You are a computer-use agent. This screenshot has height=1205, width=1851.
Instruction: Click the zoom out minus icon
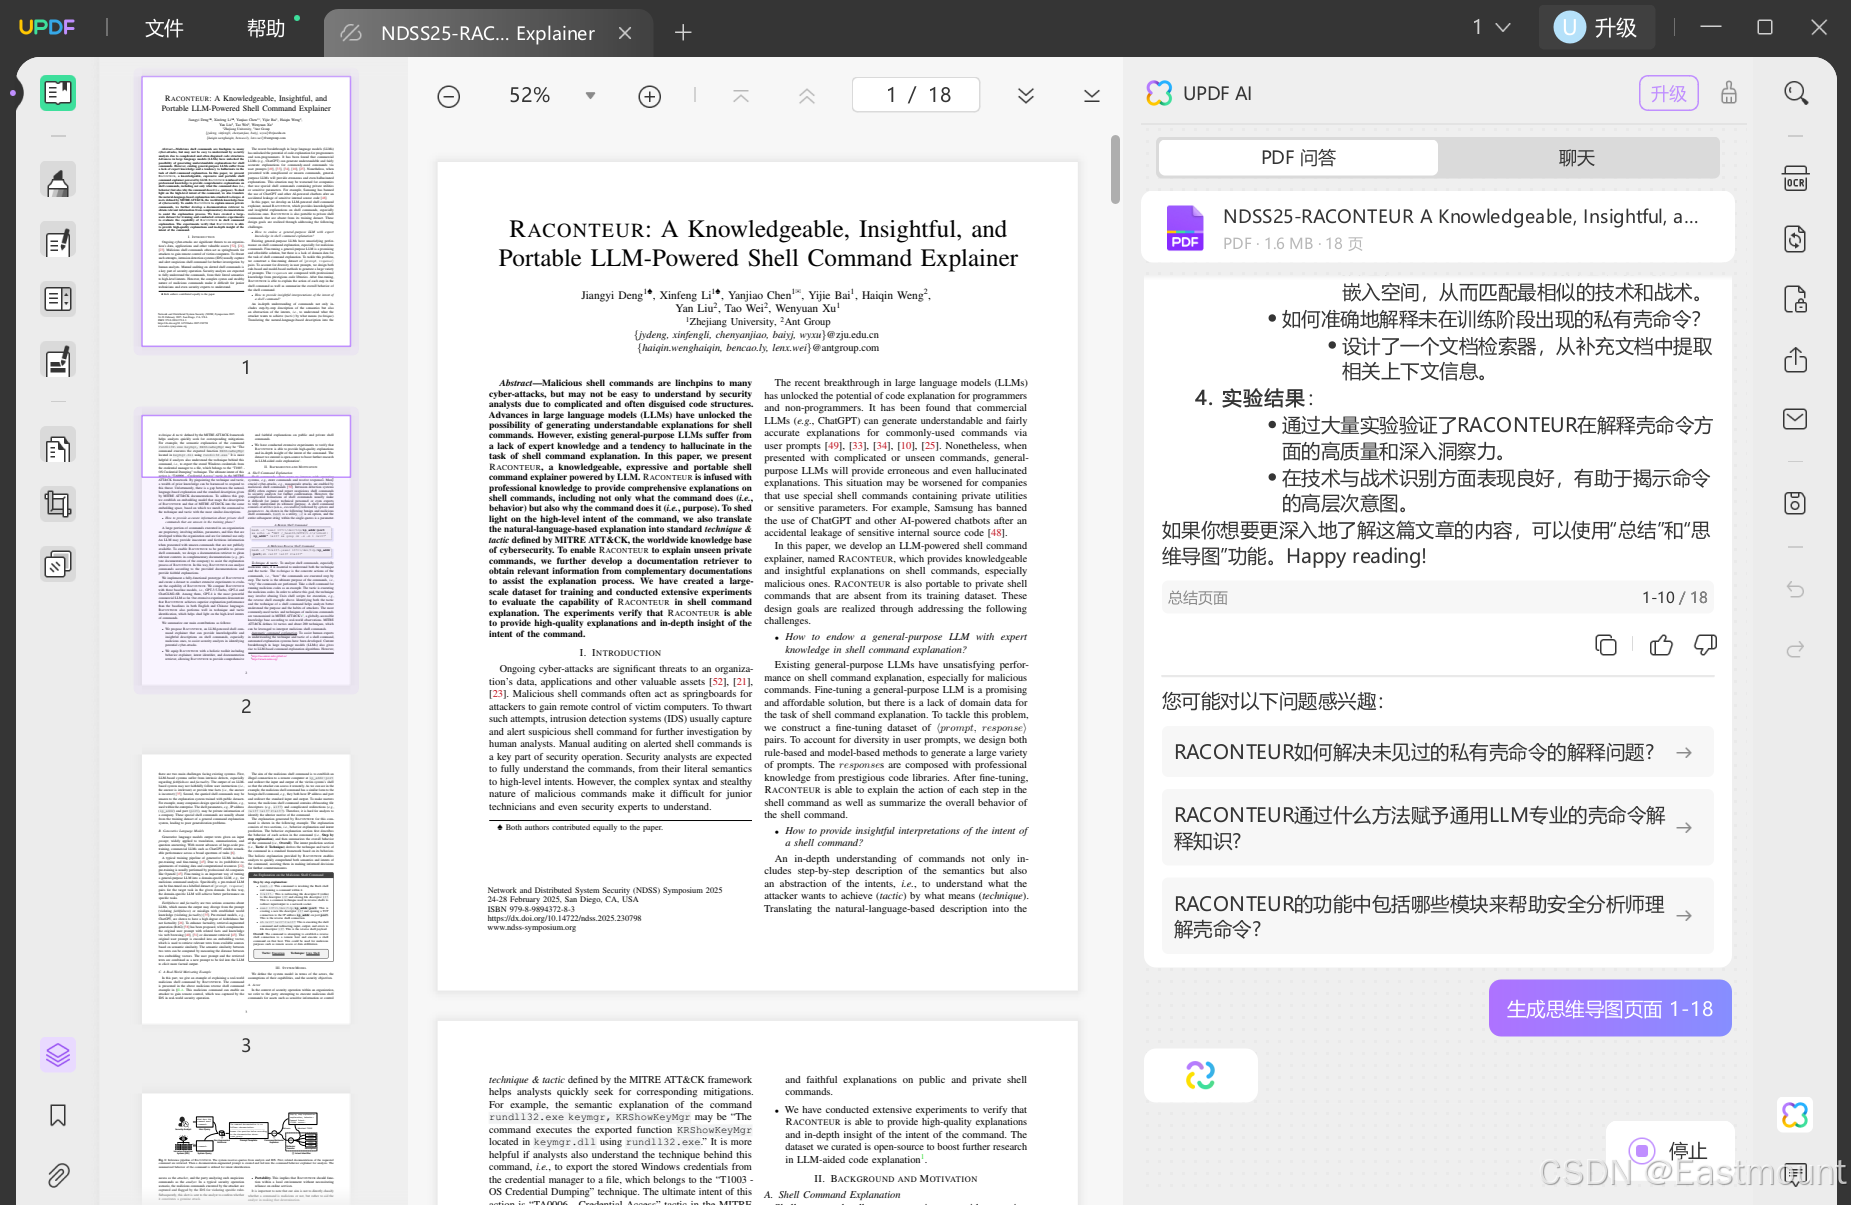449,96
